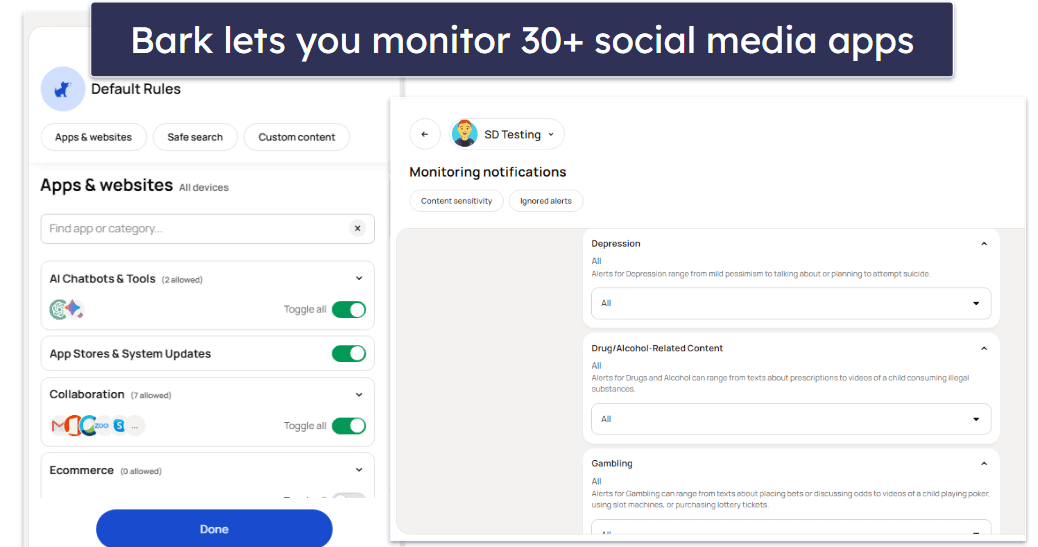Turn off AI Chatbots & Tools toggle
1038x547 pixels.
(x=349, y=310)
